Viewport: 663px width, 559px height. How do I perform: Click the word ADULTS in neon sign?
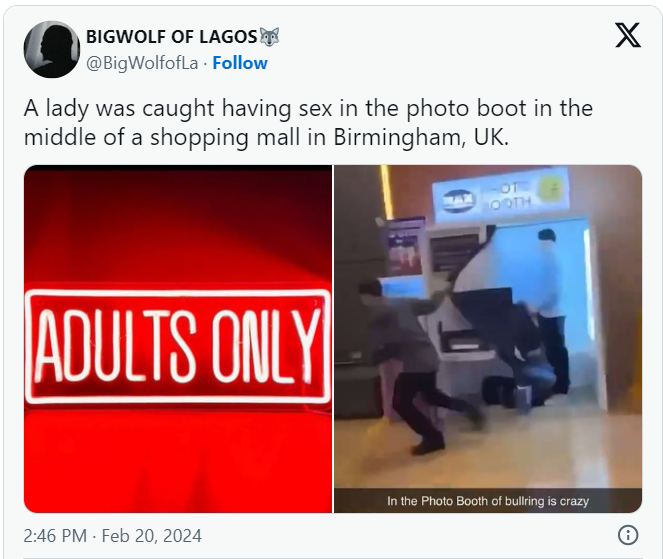116,346
